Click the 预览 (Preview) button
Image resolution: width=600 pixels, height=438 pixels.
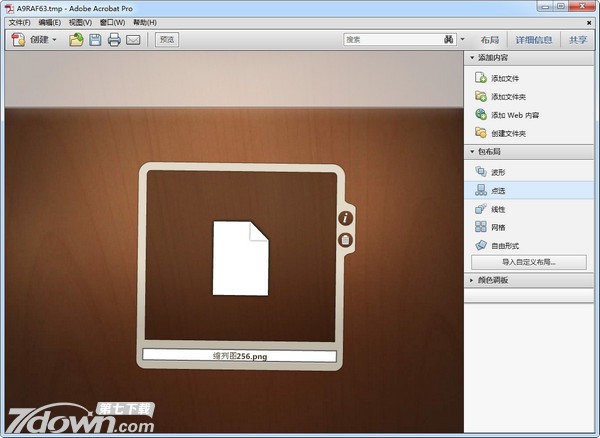(x=167, y=40)
